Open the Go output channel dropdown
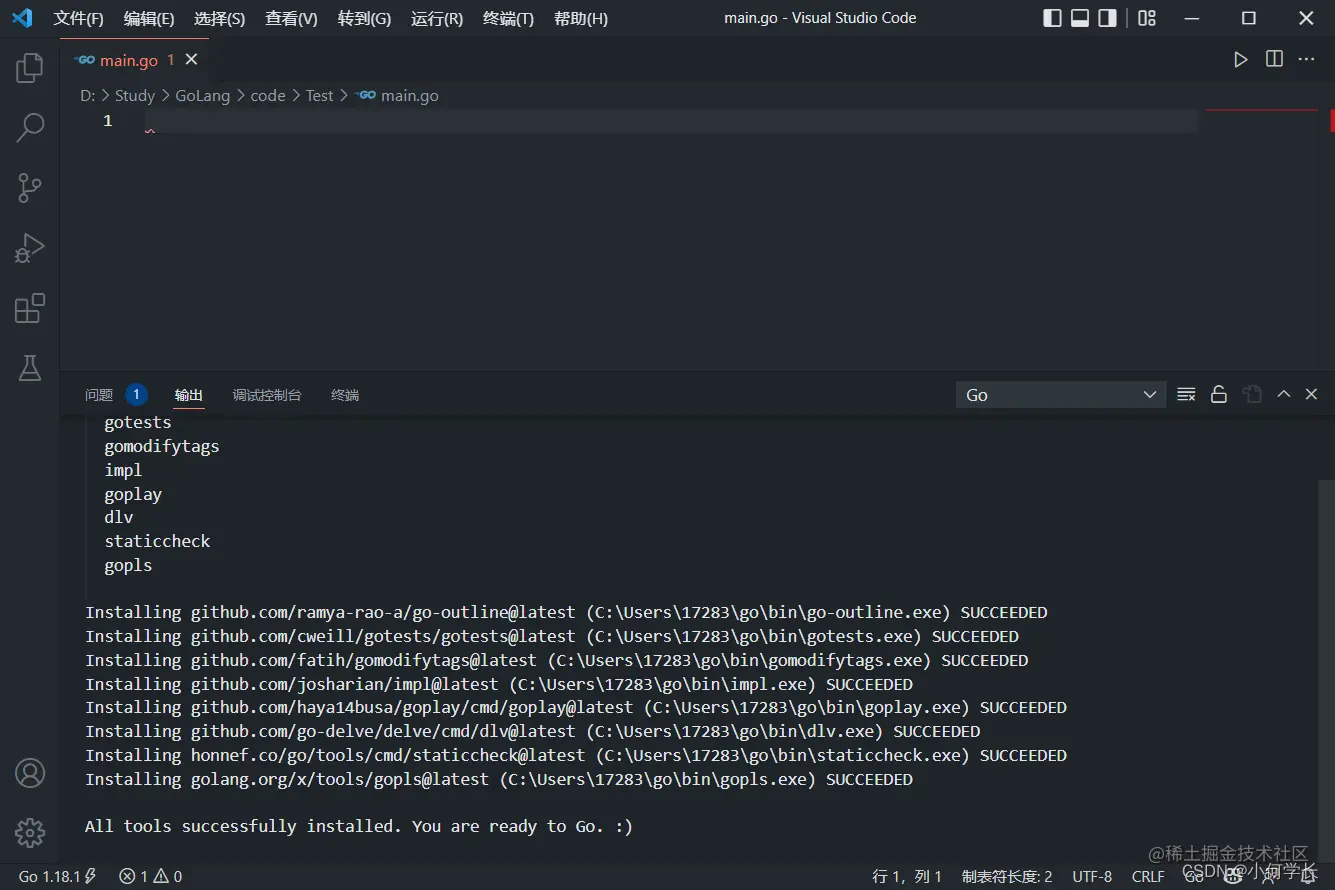Image resolution: width=1335 pixels, height=890 pixels. pos(1060,395)
